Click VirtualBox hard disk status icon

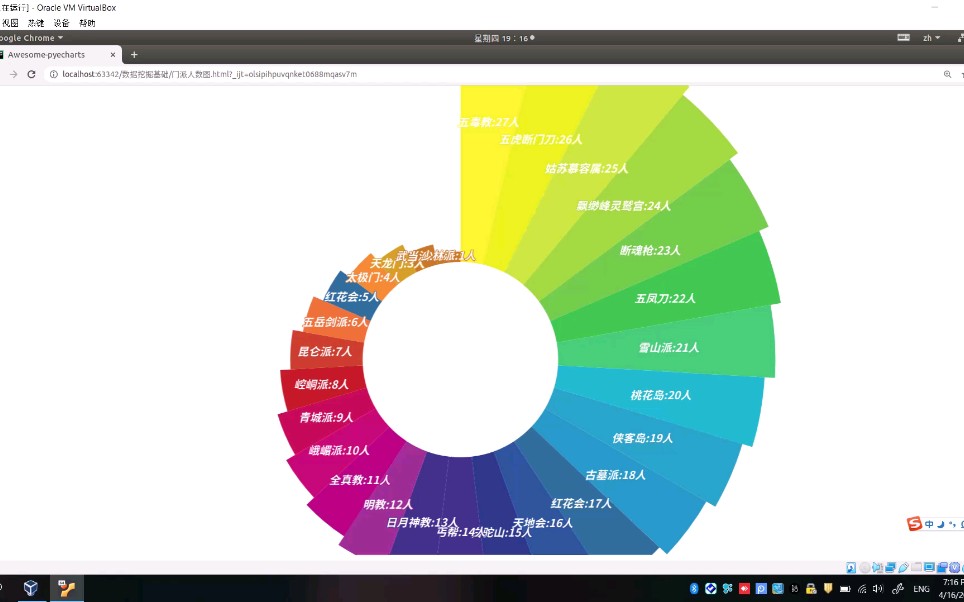click(851, 568)
